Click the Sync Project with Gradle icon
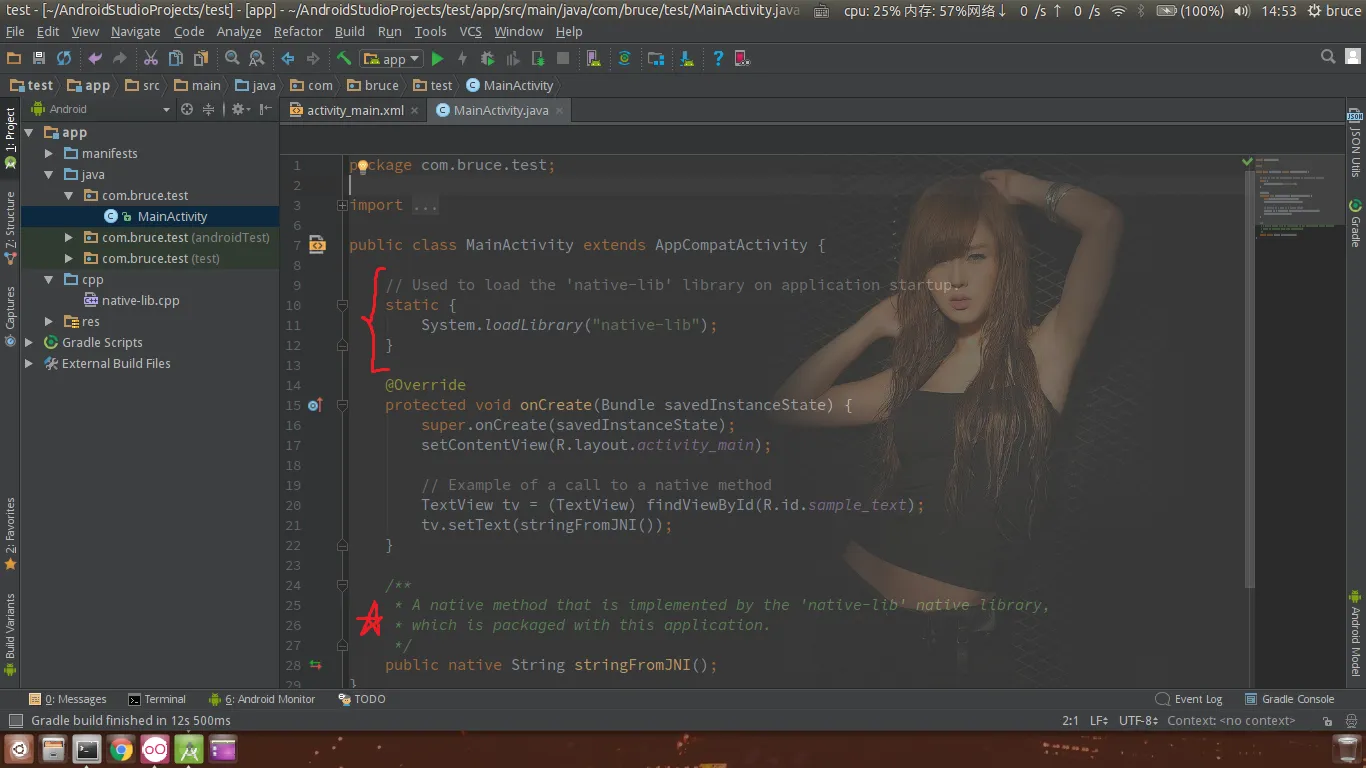The height and width of the screenshot is (768, 1366). (624, 59)
